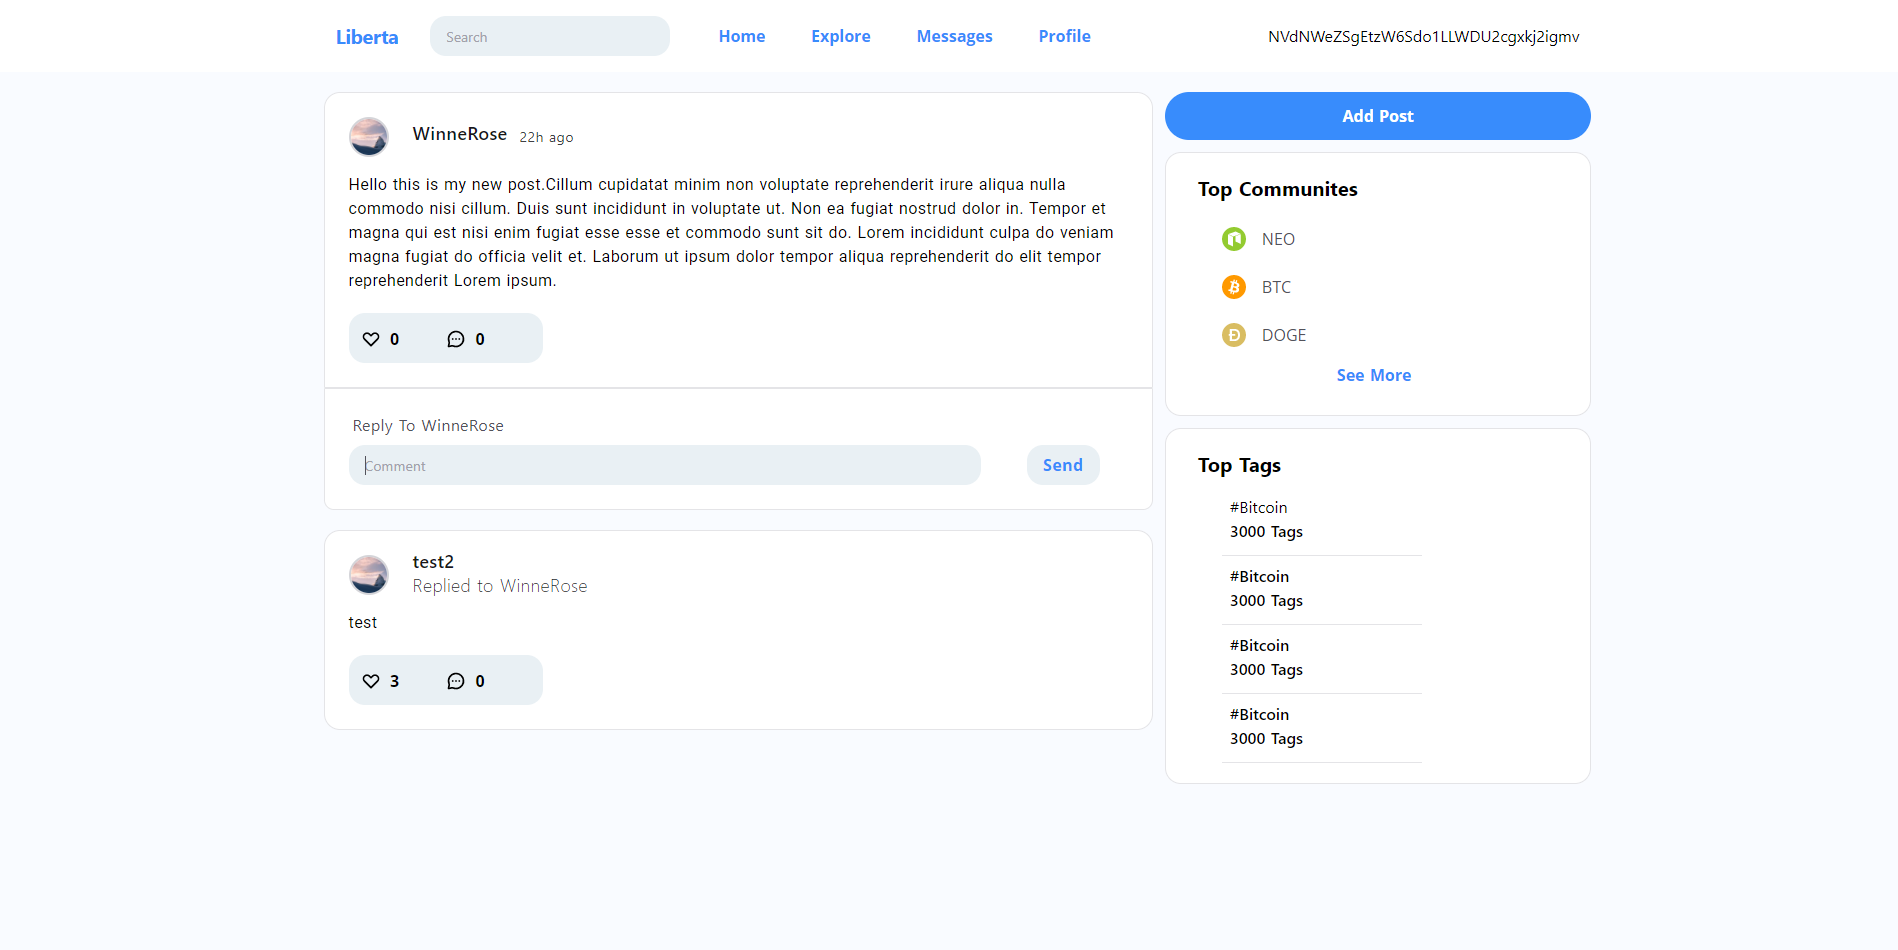This screenshot has height=950, width=1898.
Task: Click the 'Reply To WinneRose' label
Action: point(428,426)
